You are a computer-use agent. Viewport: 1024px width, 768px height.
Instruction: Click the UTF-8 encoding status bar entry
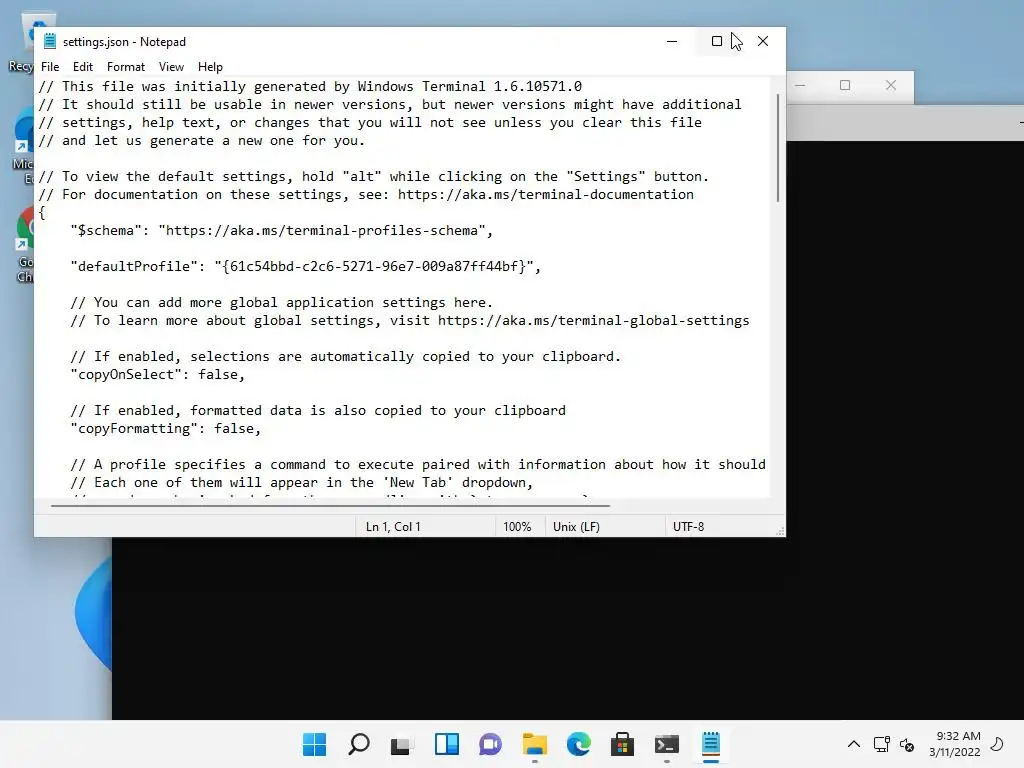pos(688,526)
